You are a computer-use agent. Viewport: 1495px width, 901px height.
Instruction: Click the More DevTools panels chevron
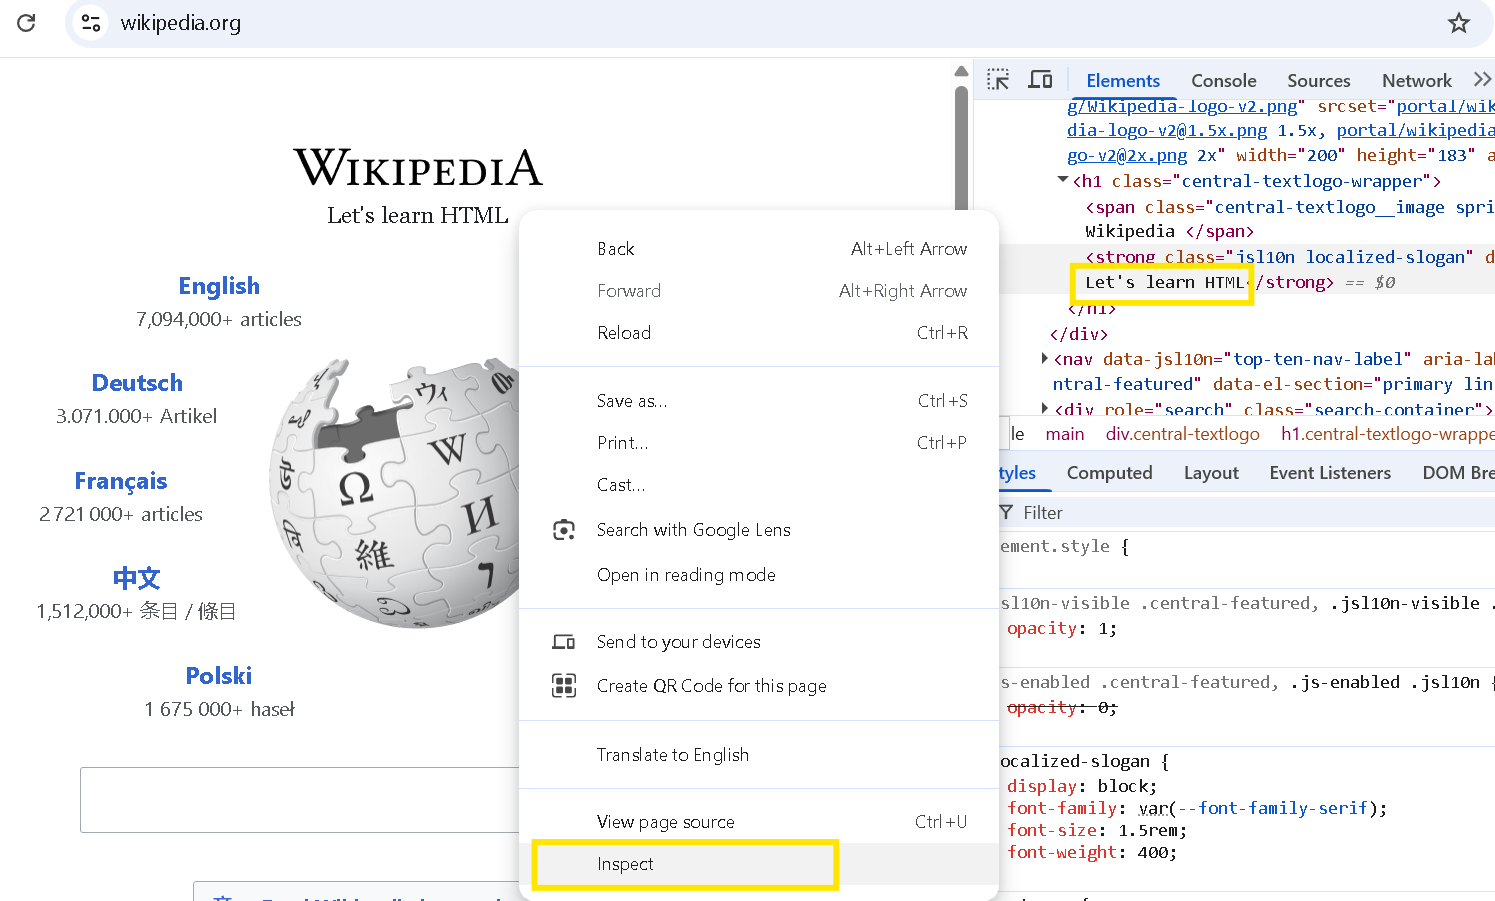1484,79
